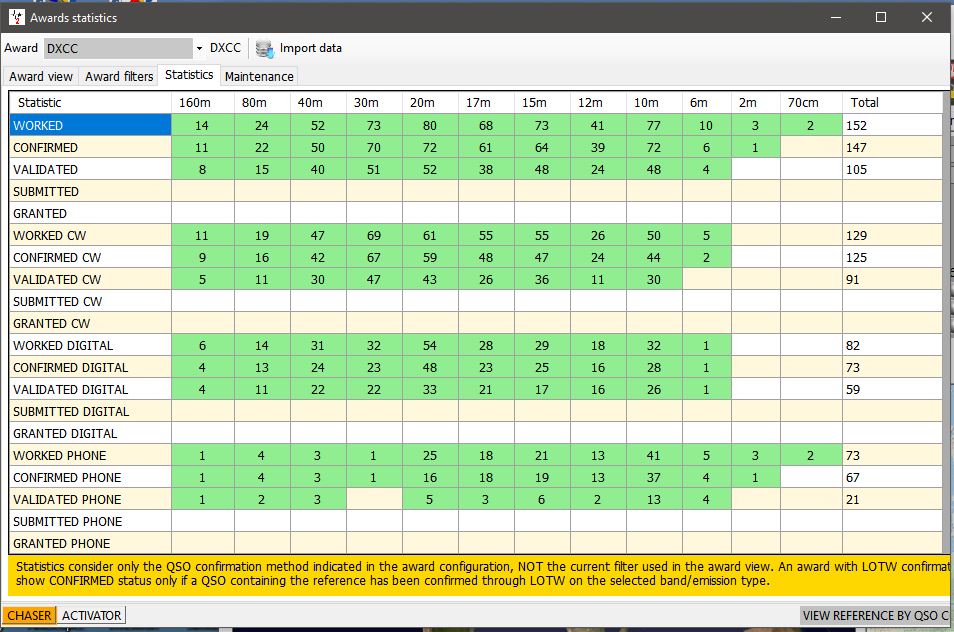Click the 12m column header
The height and width of the screenshot is (632, 954).
(598, 103)
